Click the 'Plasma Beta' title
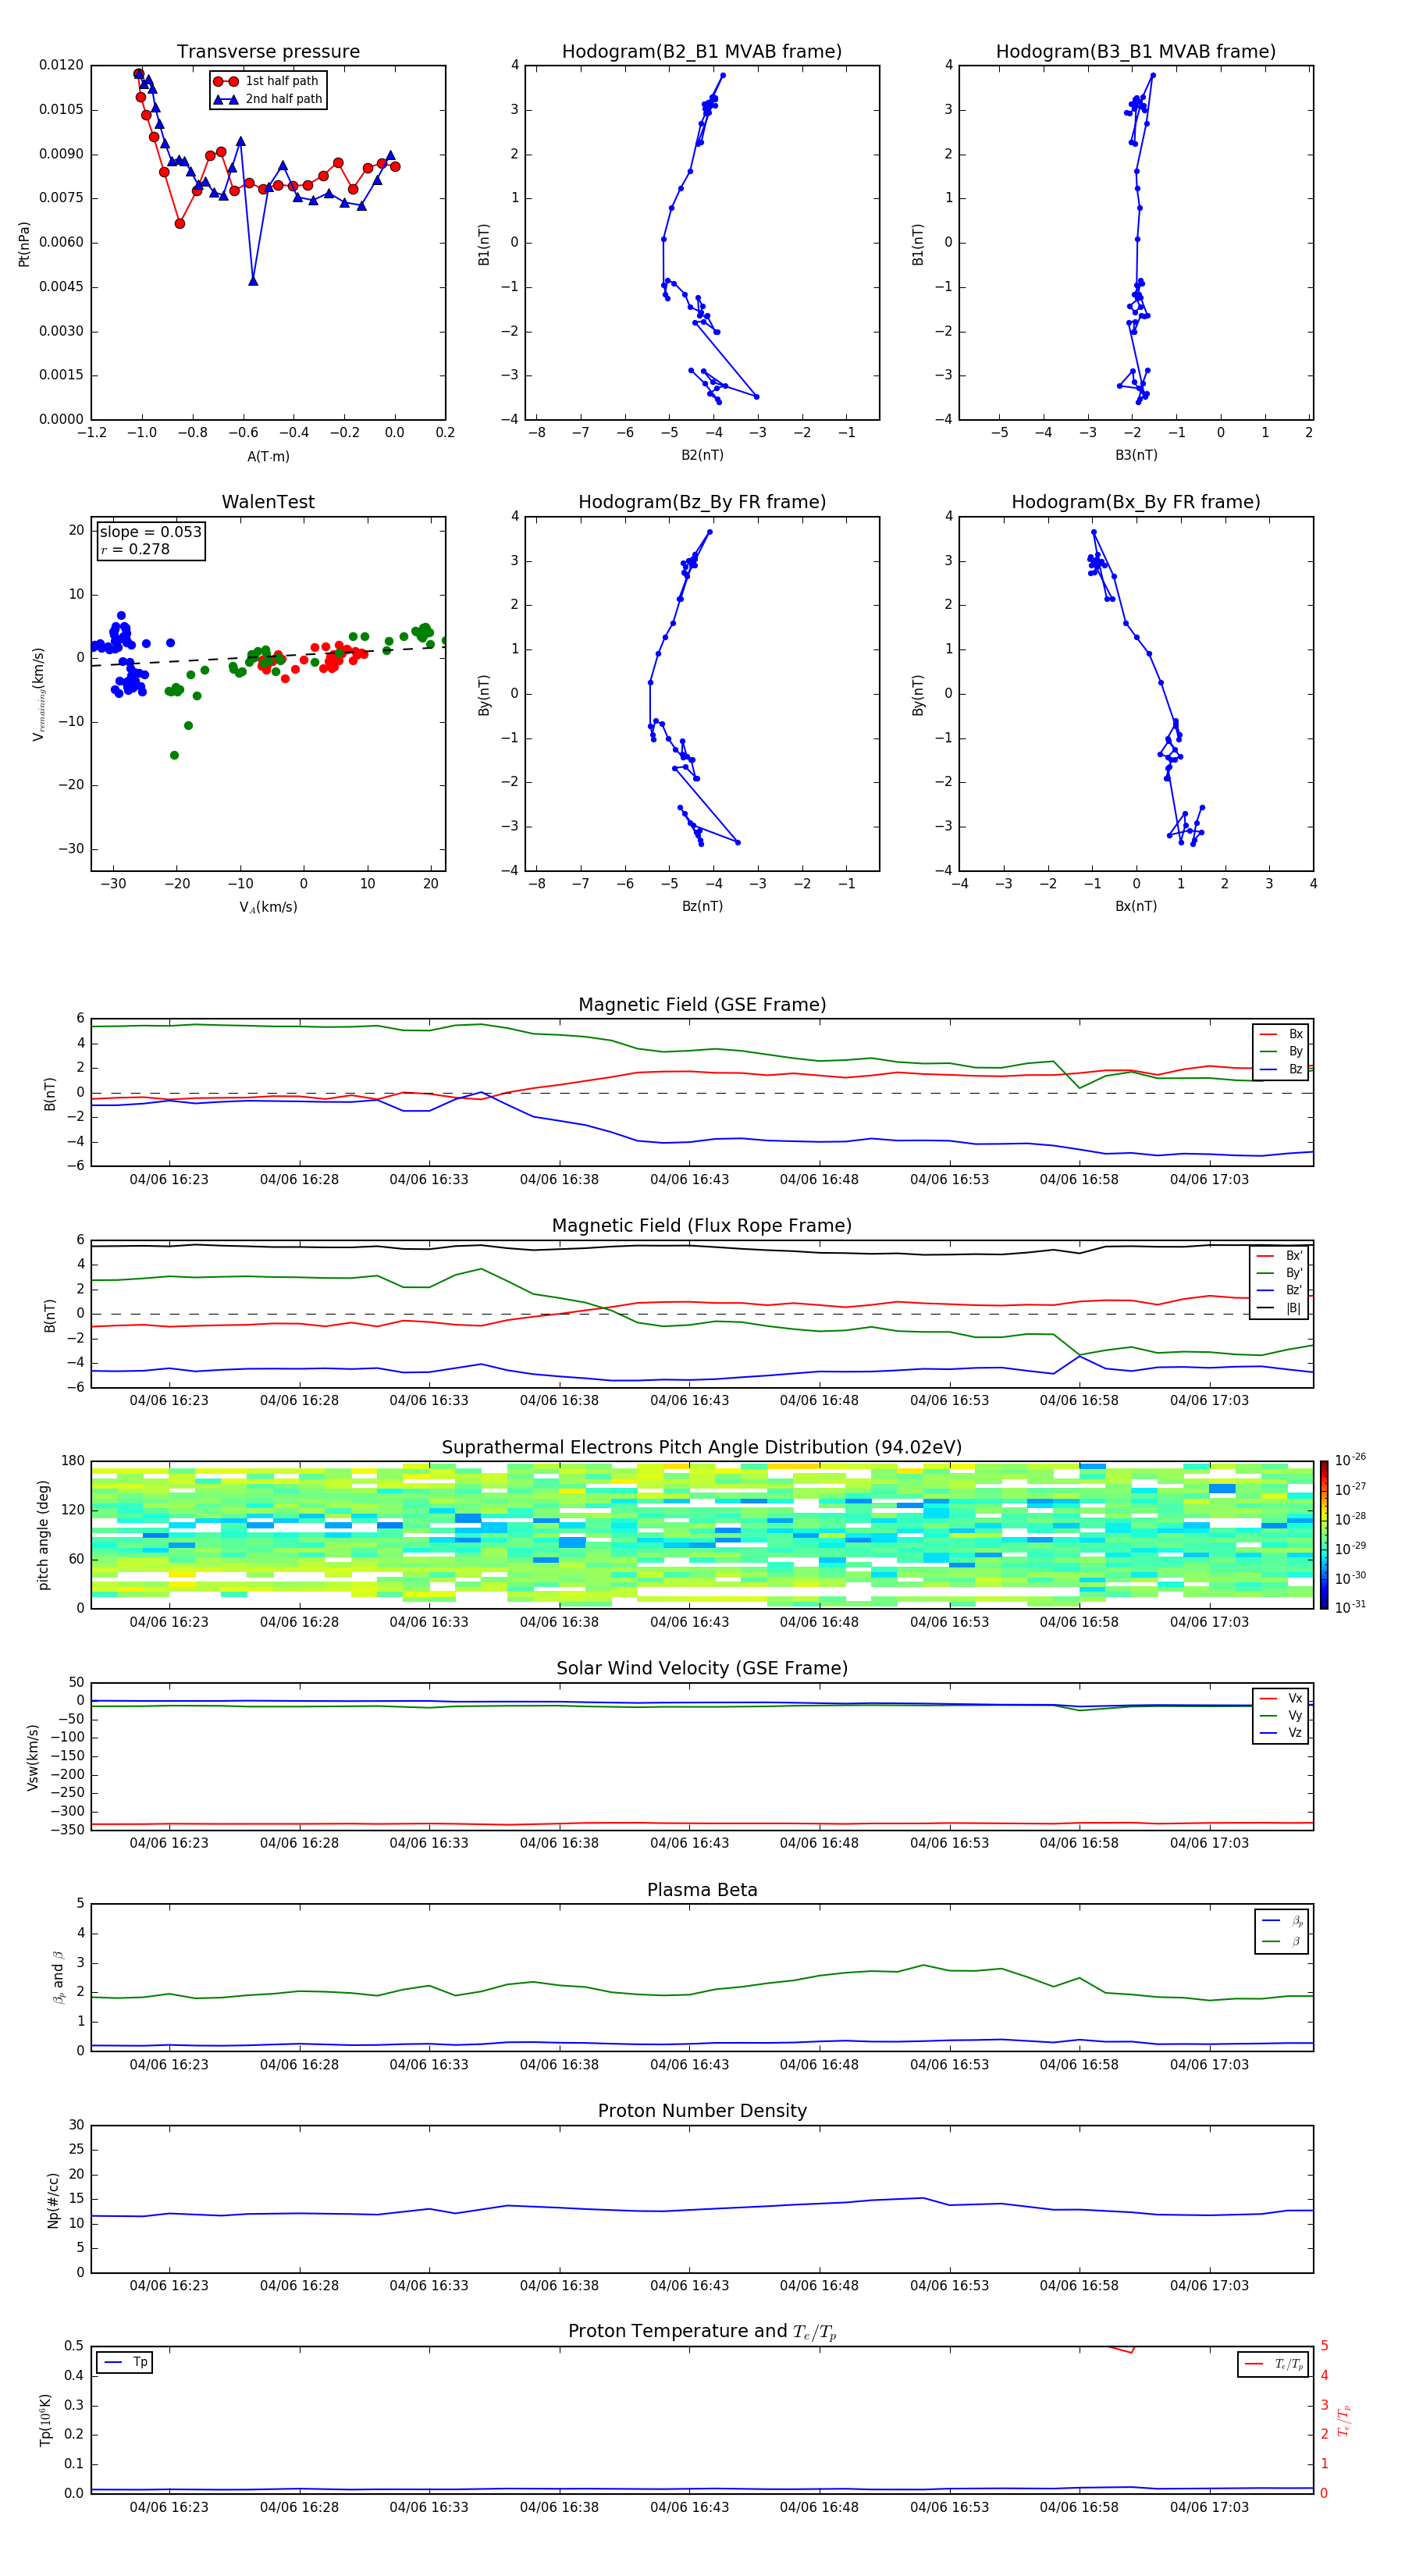 point(702,1890)
